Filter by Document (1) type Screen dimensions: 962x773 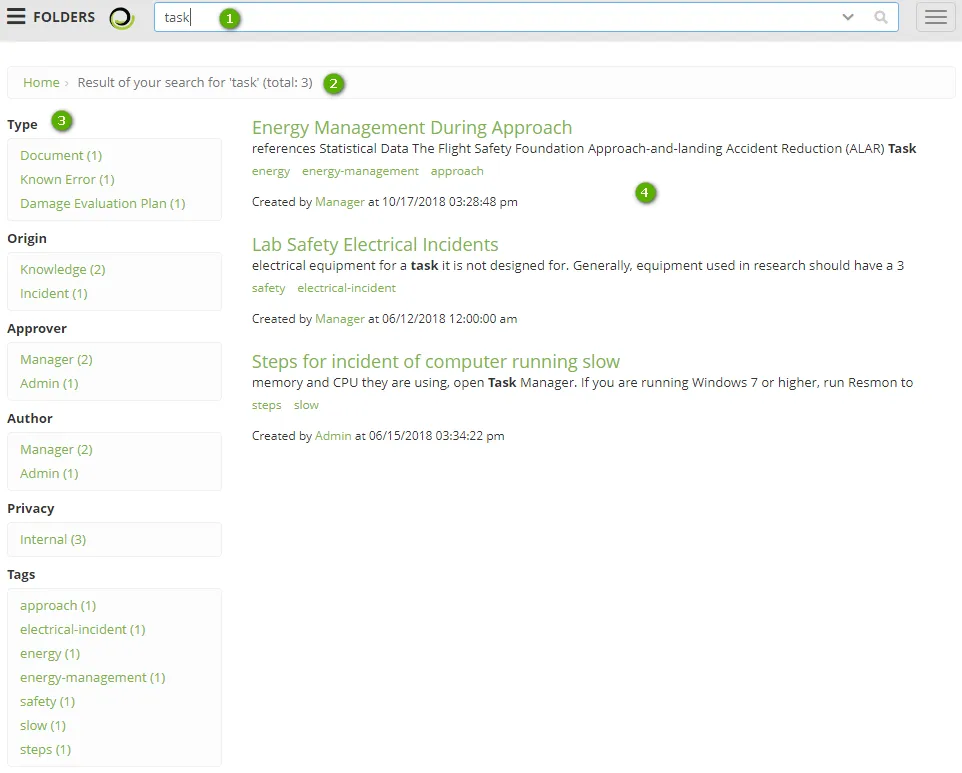[61, 155]
